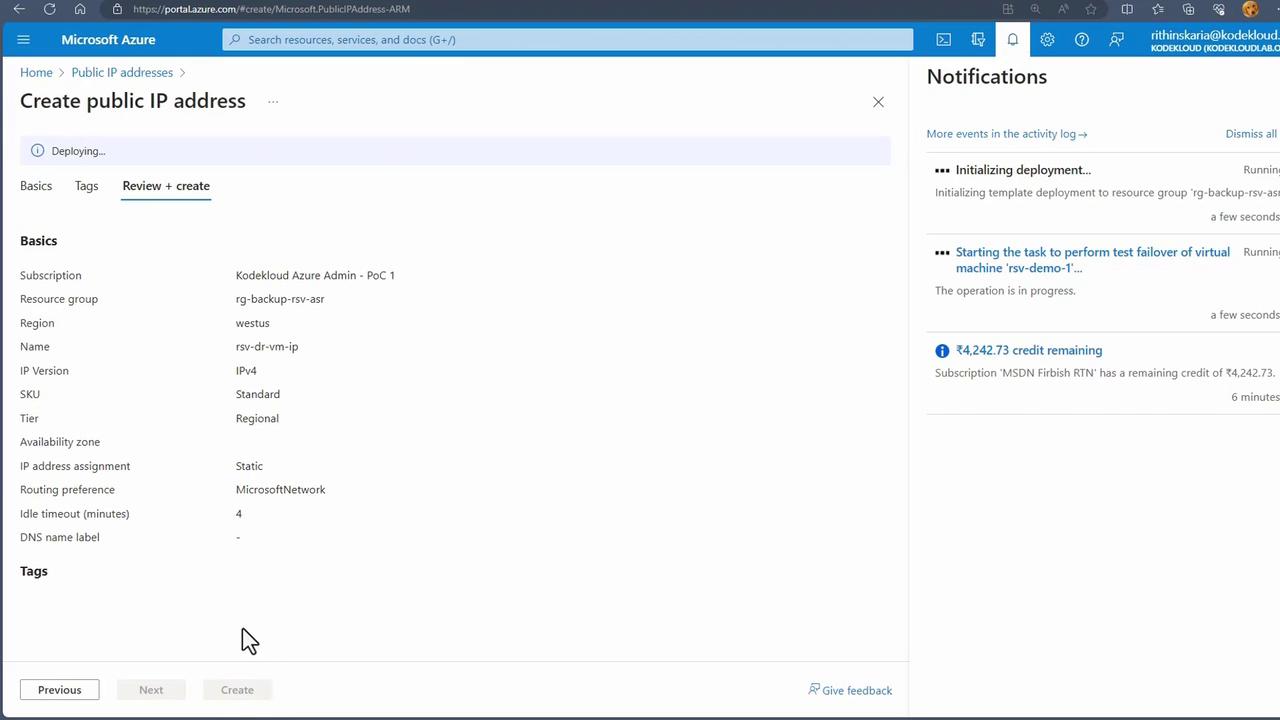Launch Cloud Shell from the top bar

[943, 40]
